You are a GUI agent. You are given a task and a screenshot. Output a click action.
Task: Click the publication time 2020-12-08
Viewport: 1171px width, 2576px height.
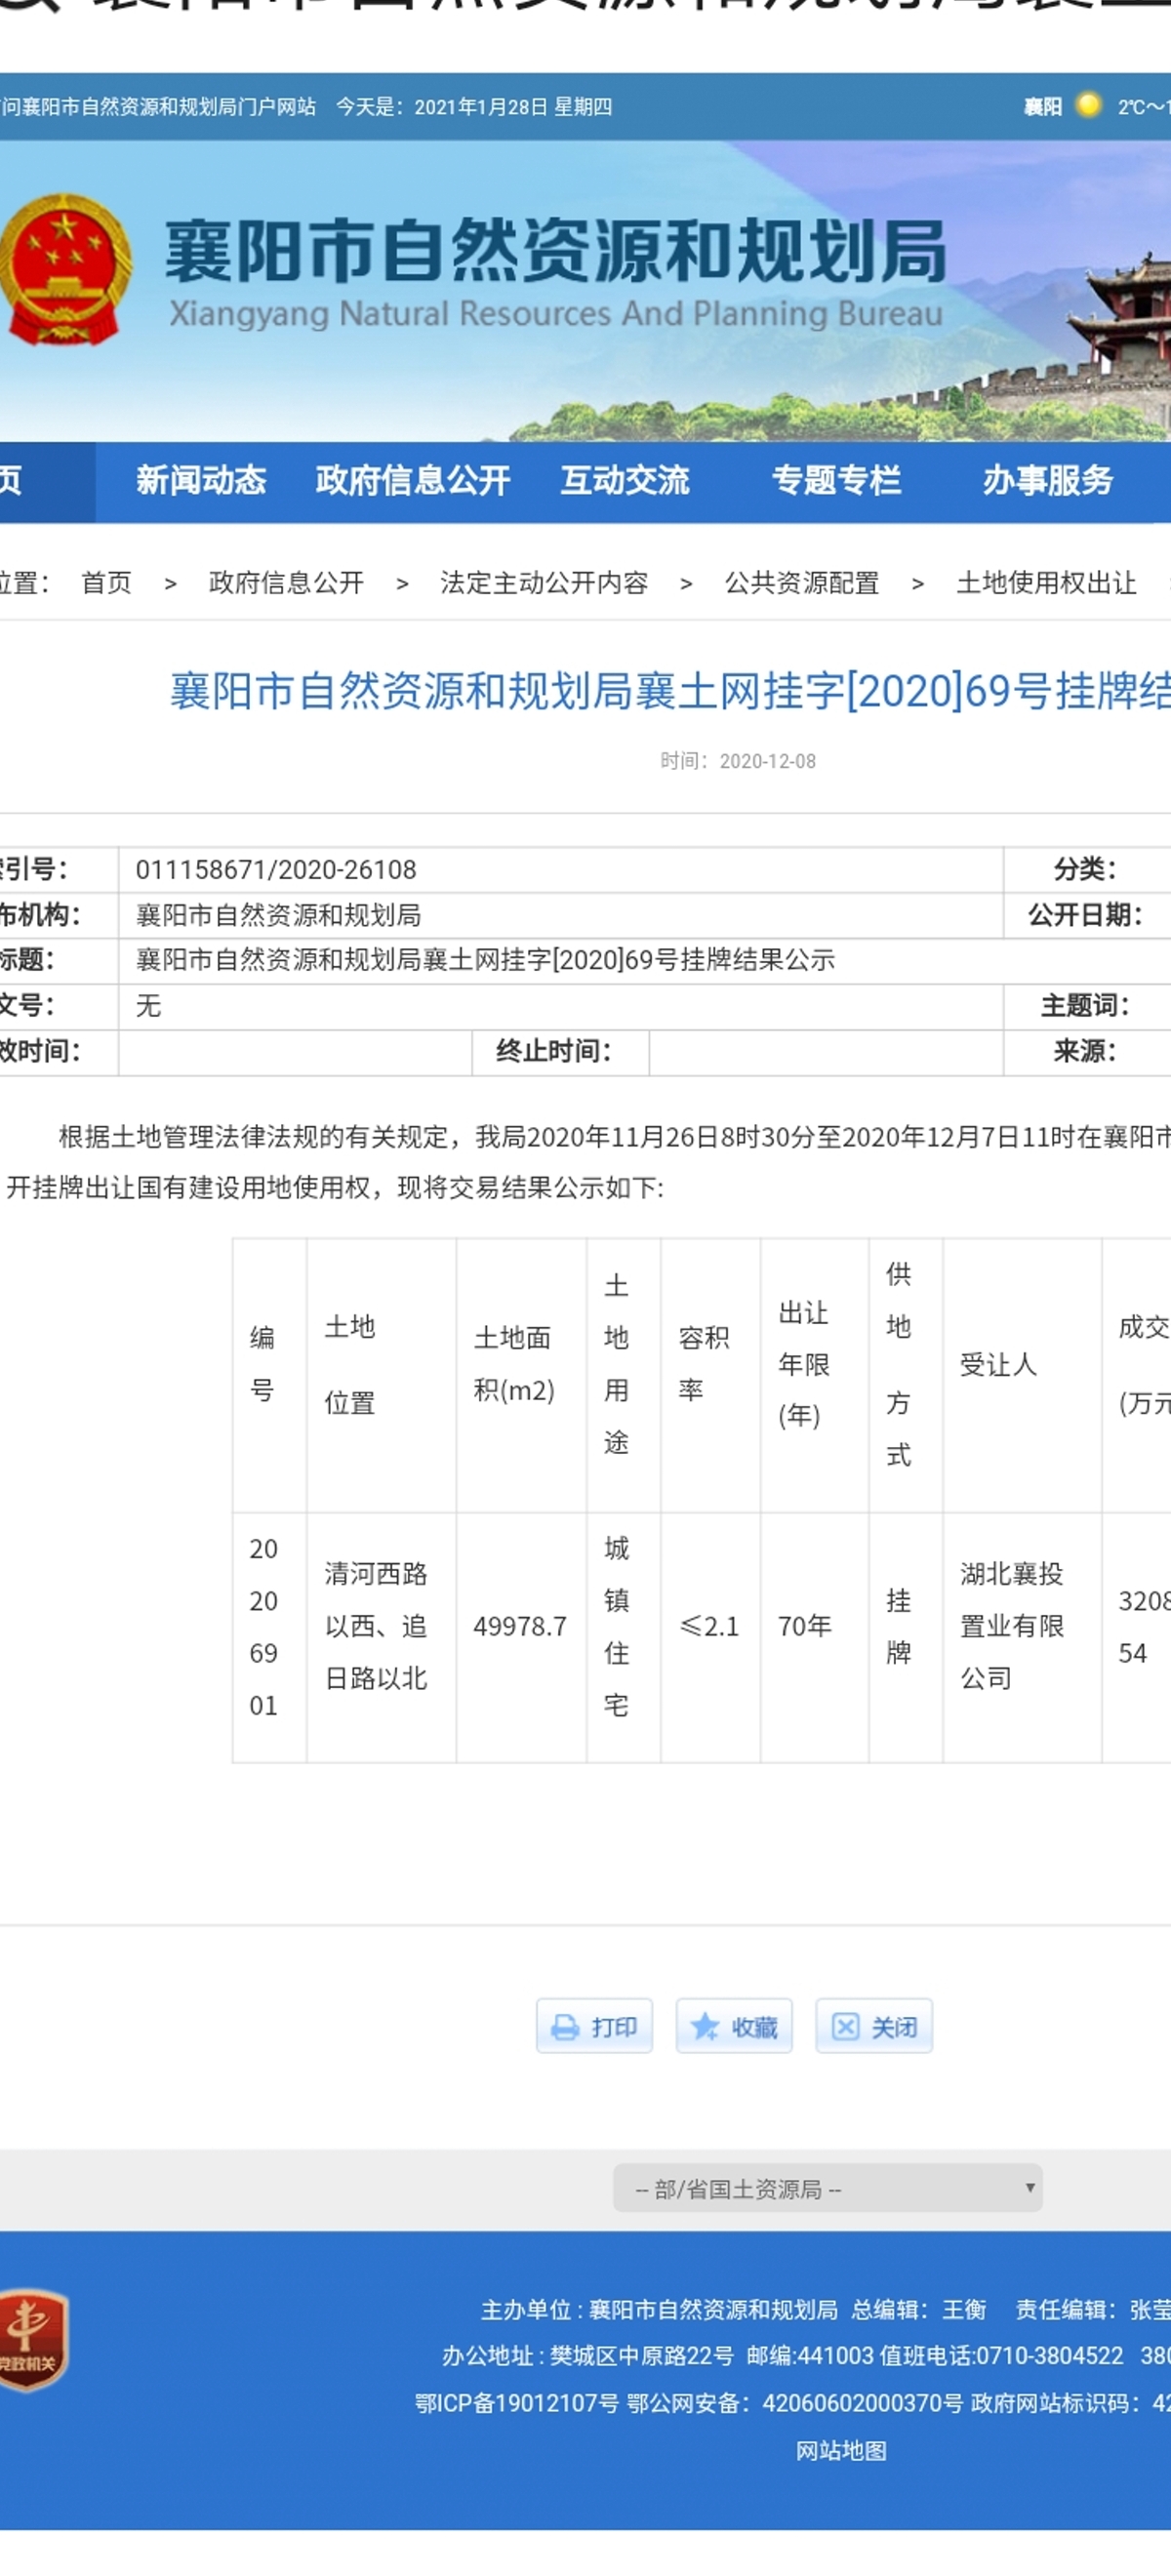(767, 761)
